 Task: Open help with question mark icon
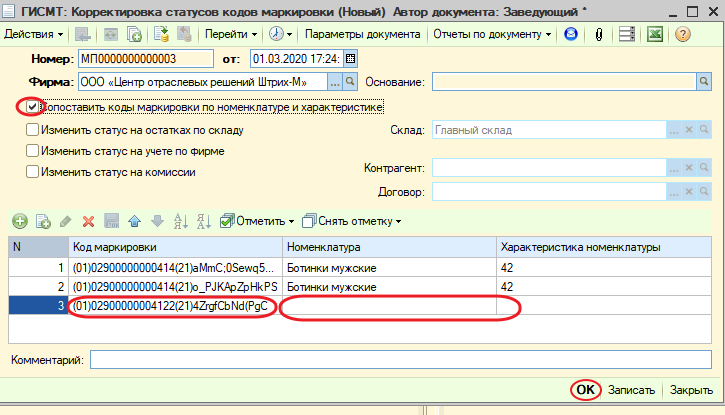pos(683,34)
